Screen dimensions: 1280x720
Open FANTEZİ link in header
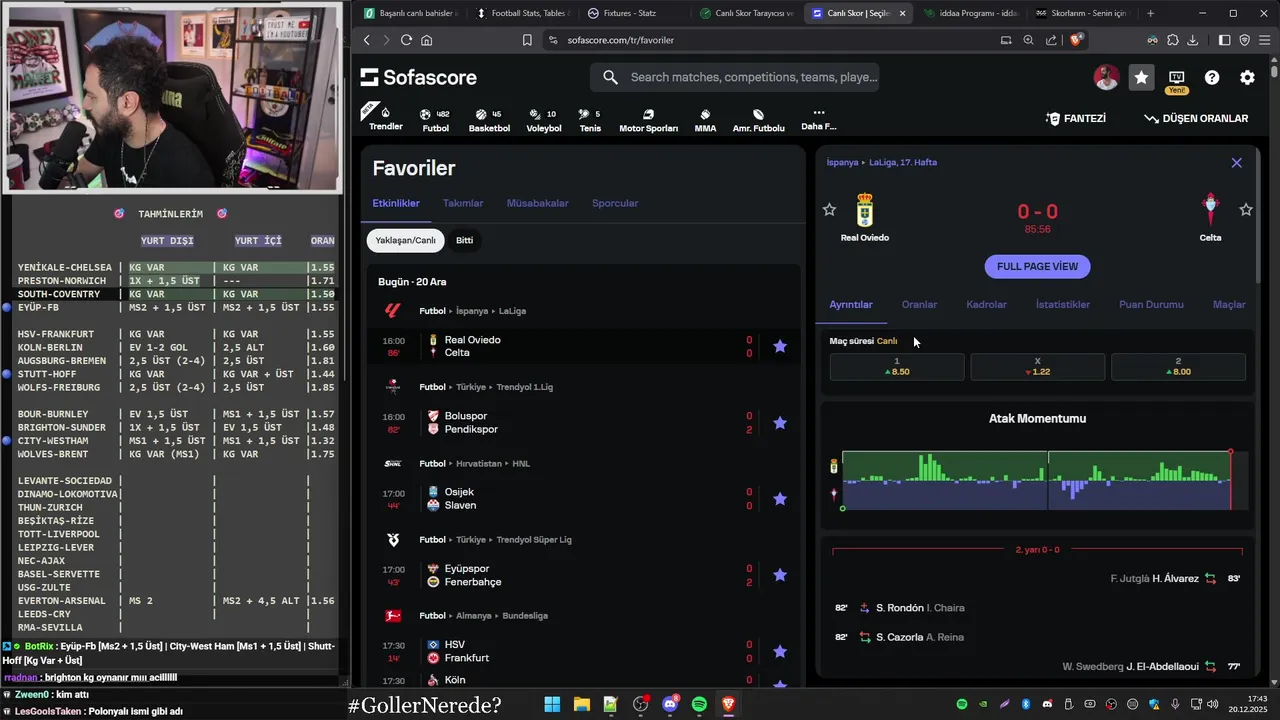[1076, 118]
